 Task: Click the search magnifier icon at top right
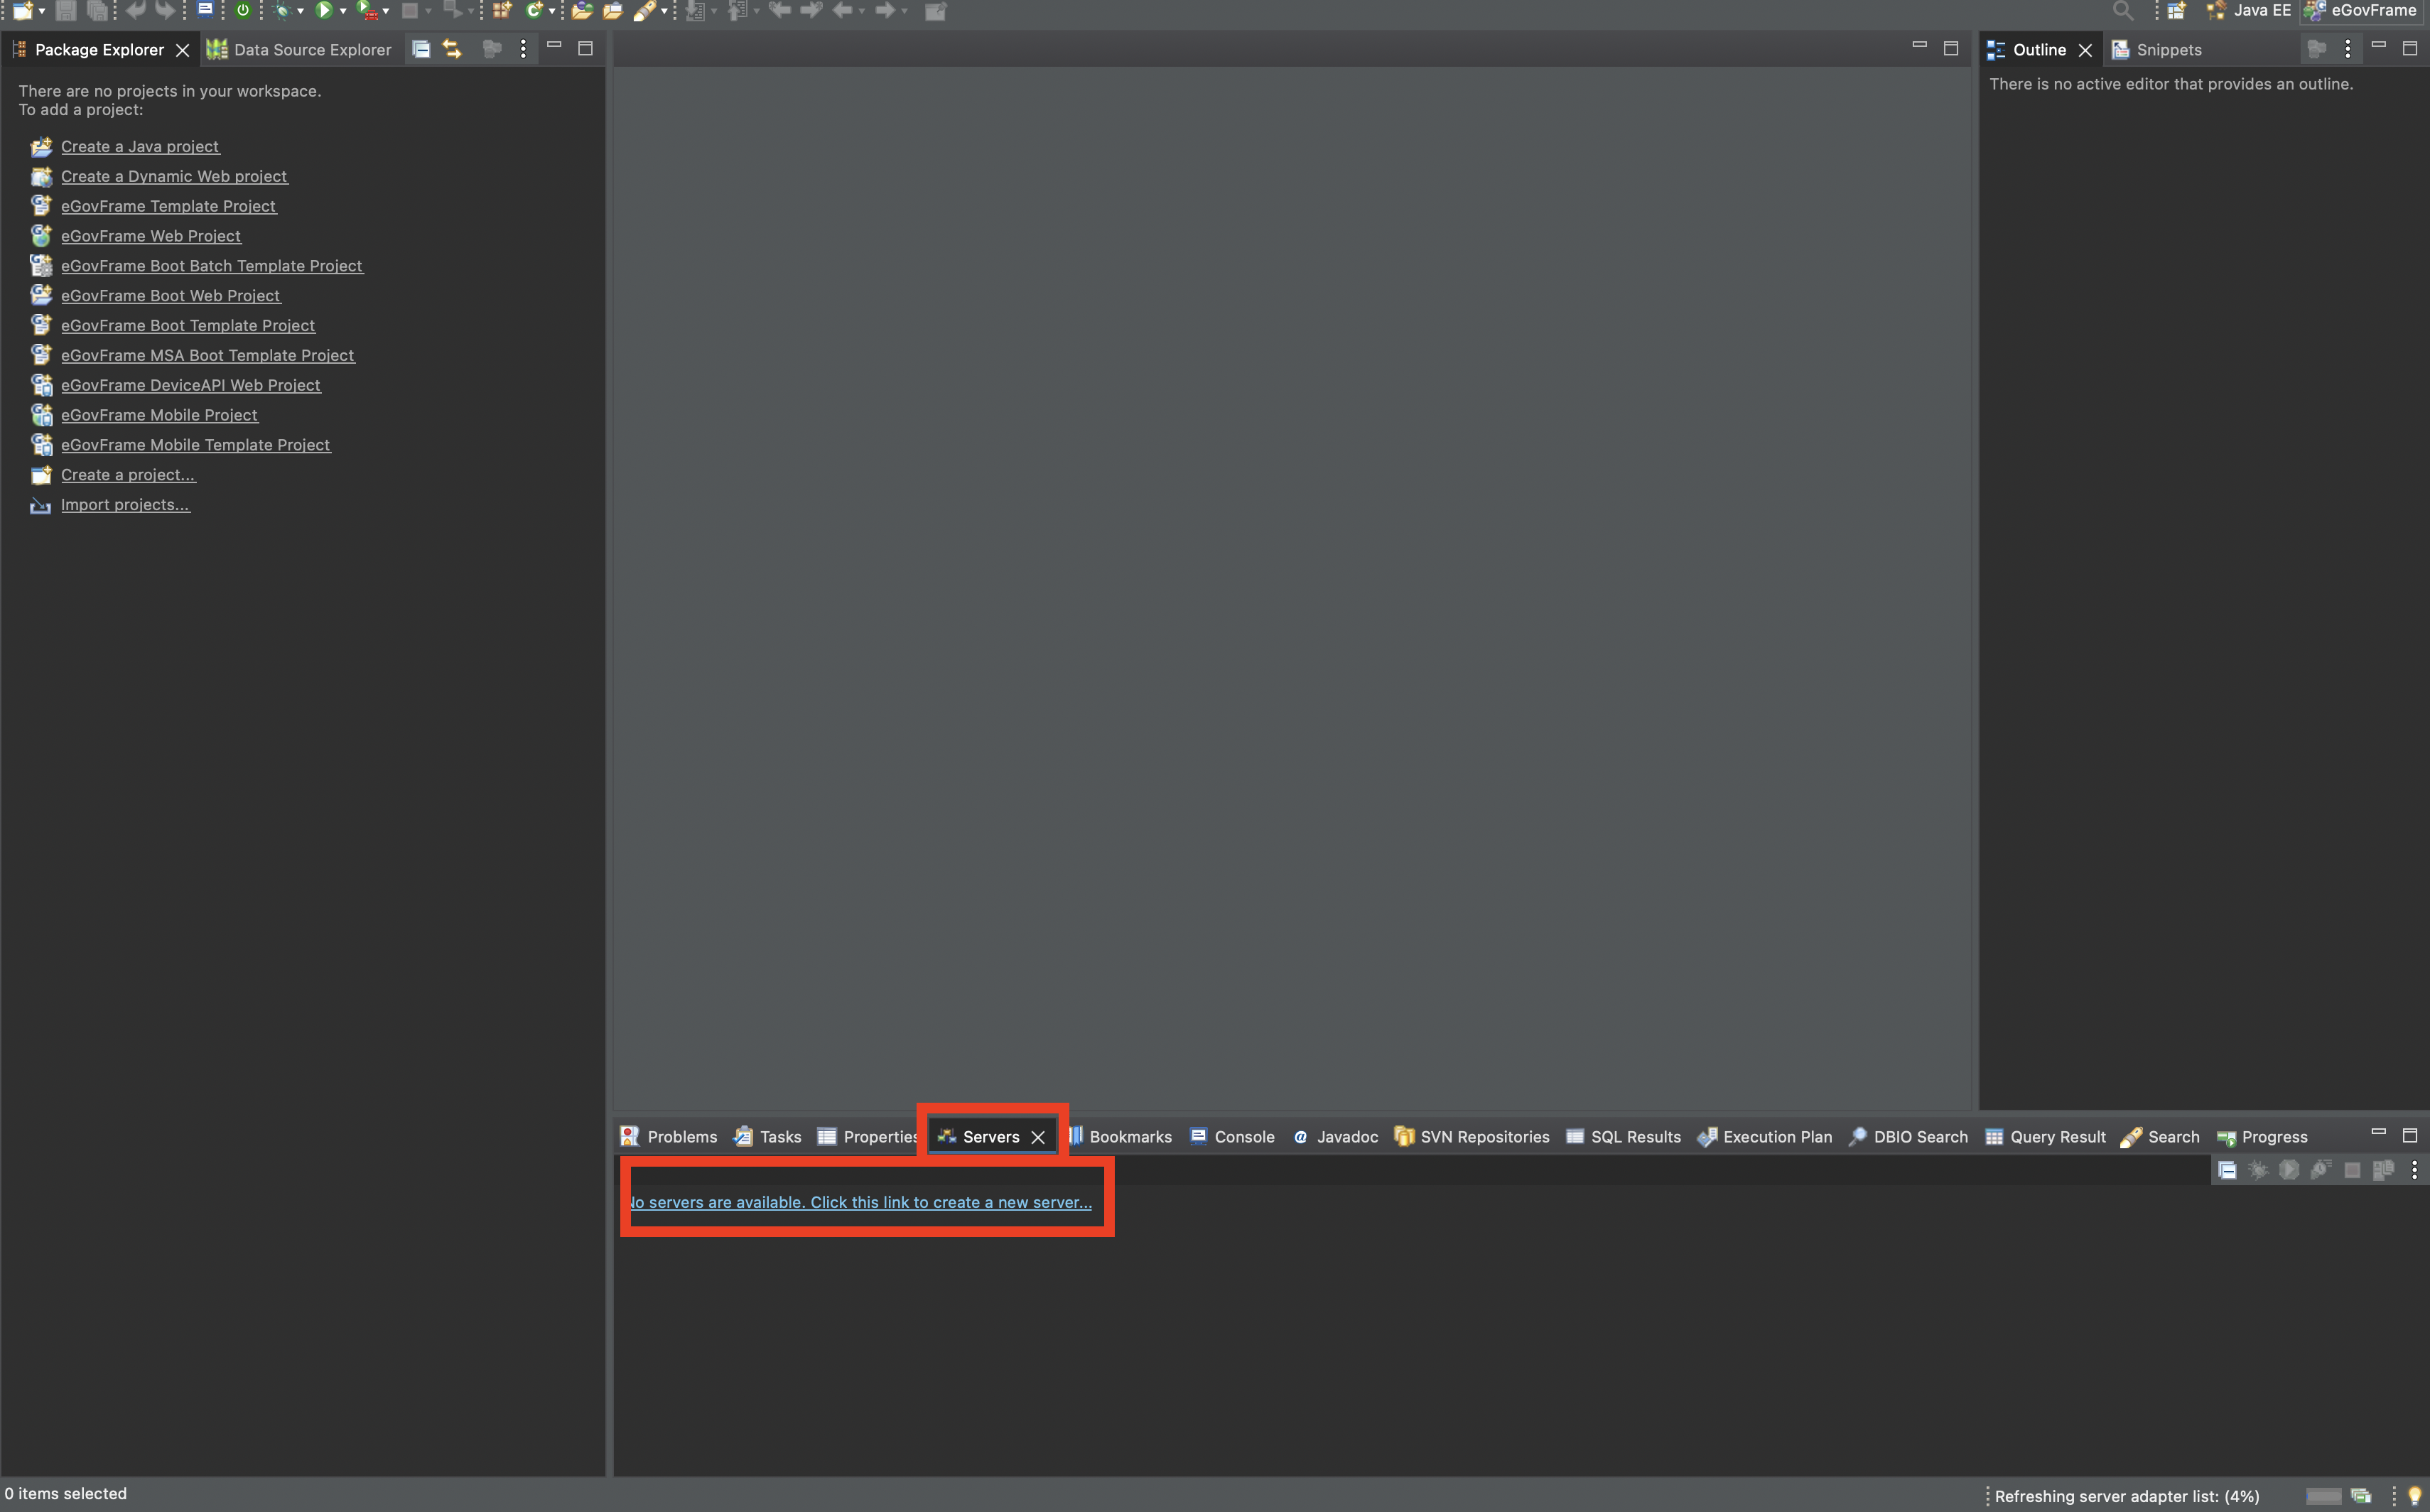coord(2122,10)
